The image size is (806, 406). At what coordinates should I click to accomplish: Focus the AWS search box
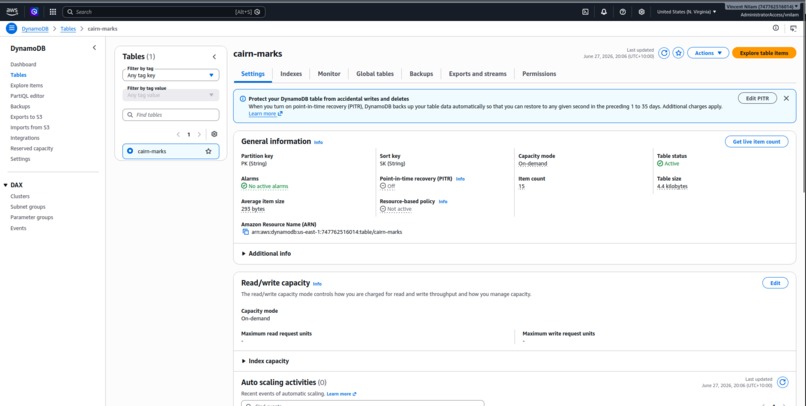click(x=164, y=12)
